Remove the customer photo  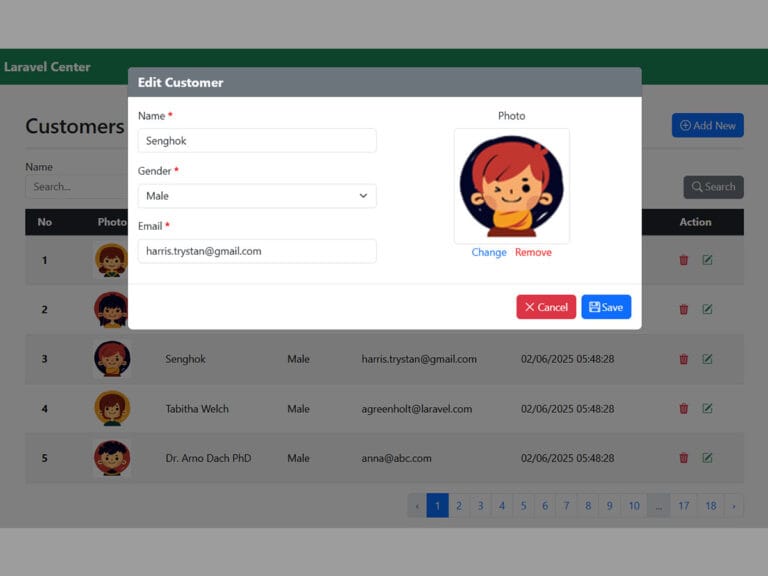(533, 252)
